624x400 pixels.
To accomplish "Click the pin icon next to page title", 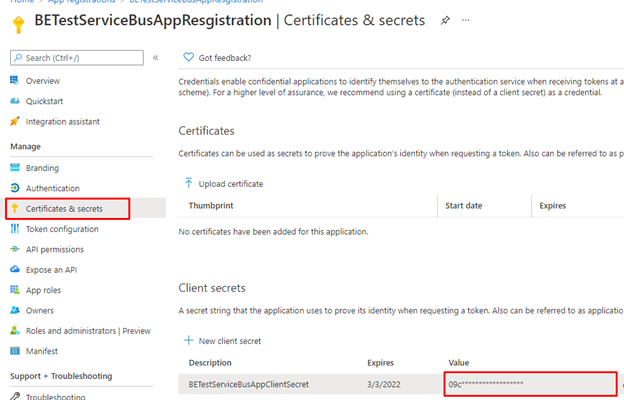I will coord(445,20).
